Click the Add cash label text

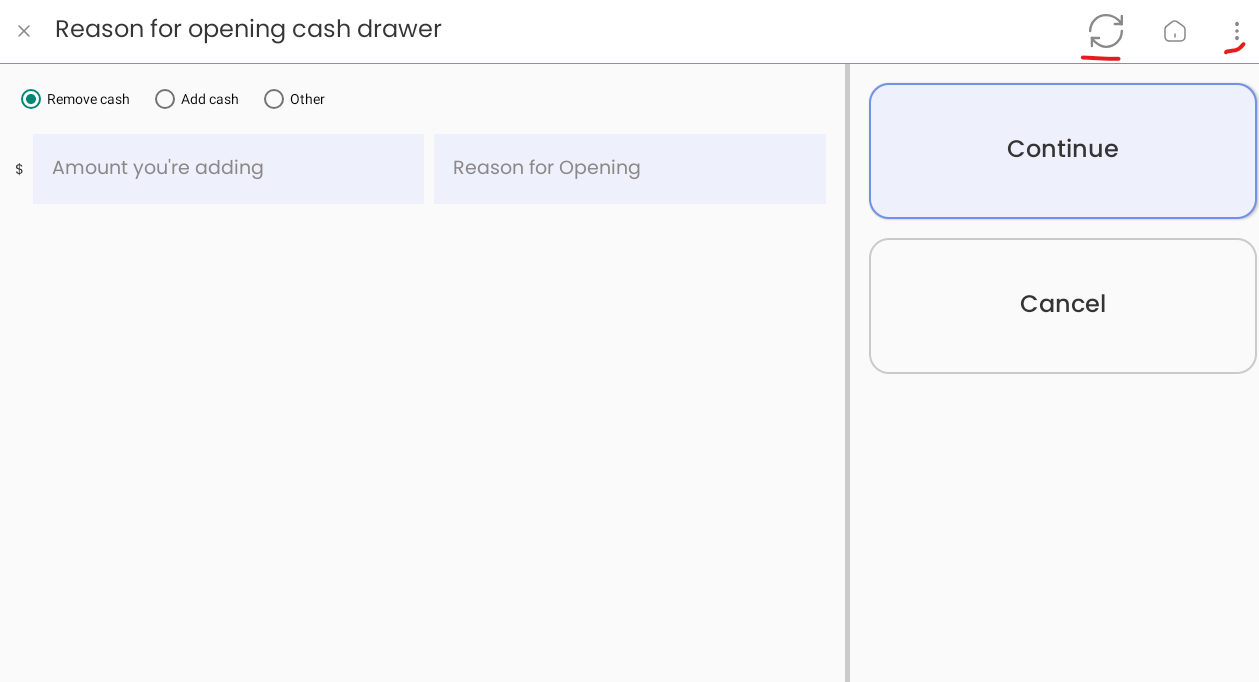210,99
